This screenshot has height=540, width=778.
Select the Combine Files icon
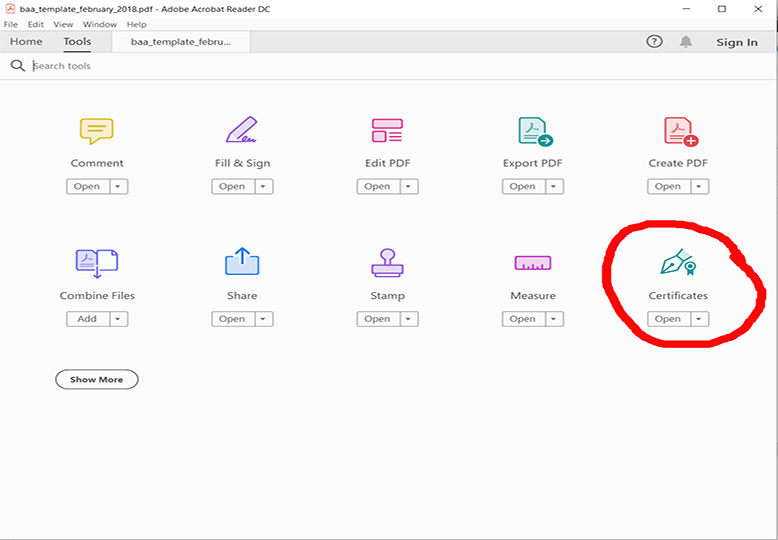(x=97, y=263)
